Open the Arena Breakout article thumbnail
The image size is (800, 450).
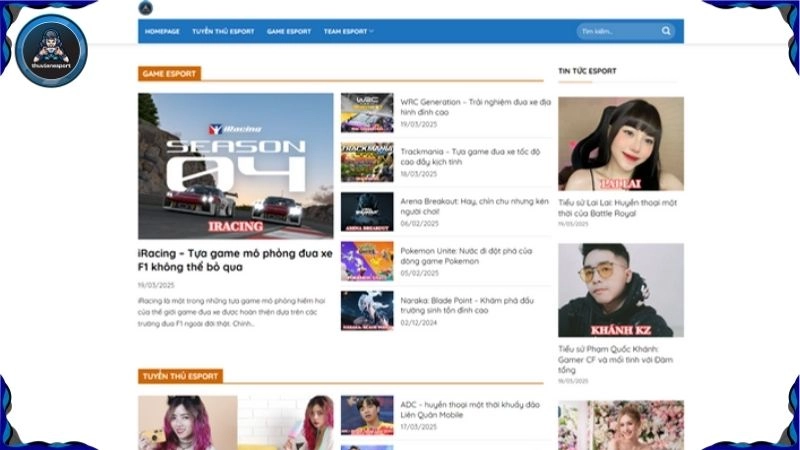click(x=367, y=211)
